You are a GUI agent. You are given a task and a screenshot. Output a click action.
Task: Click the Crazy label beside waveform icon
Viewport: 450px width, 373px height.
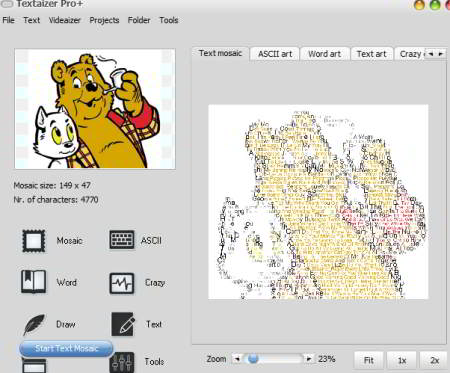155,283
